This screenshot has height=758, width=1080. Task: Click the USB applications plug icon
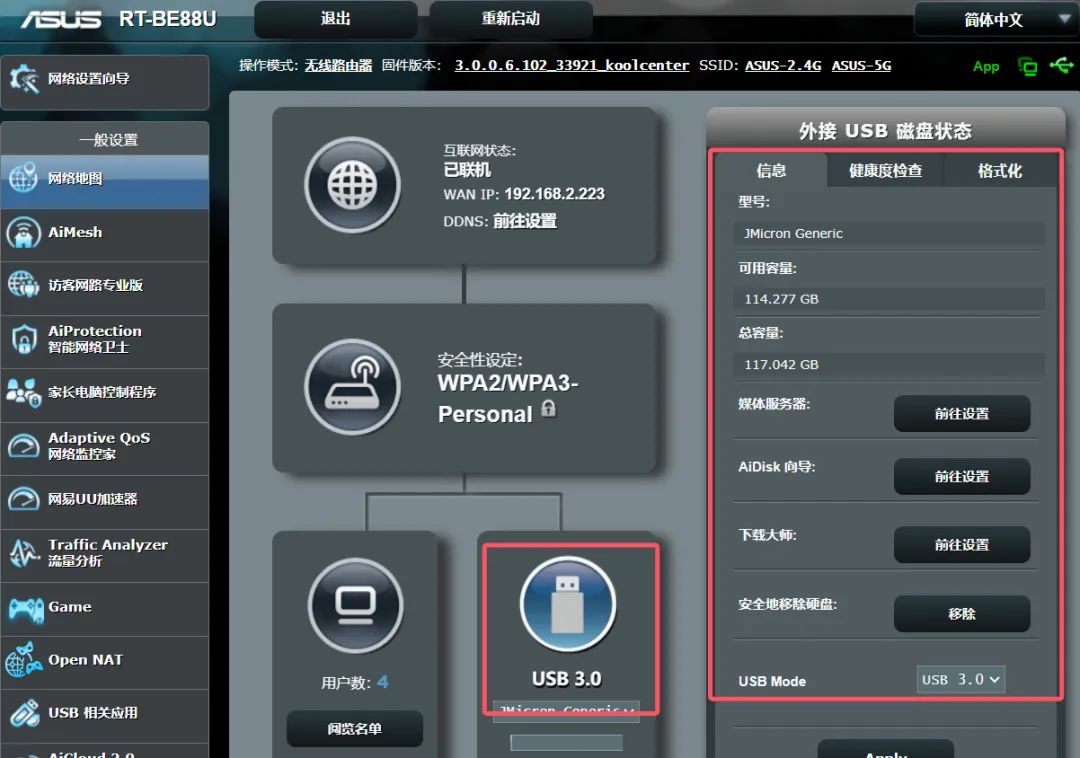coord(25,713)
